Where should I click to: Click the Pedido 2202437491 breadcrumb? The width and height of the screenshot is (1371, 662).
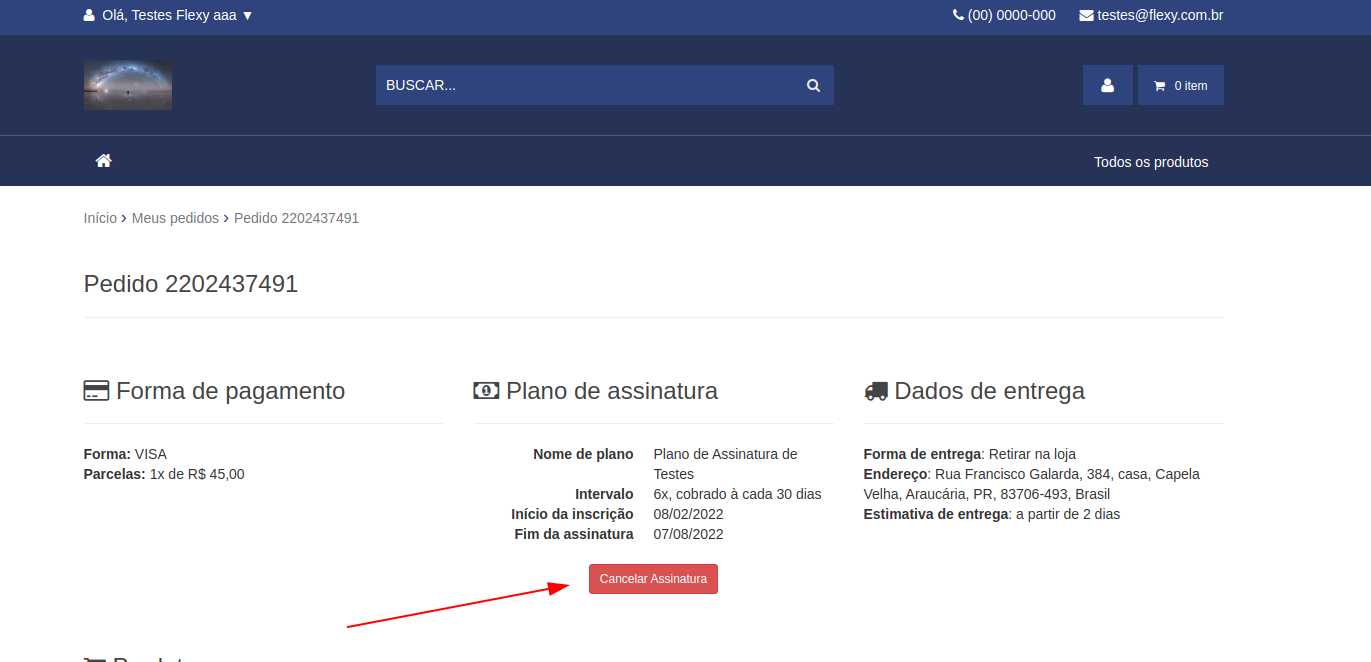(296, 218)
